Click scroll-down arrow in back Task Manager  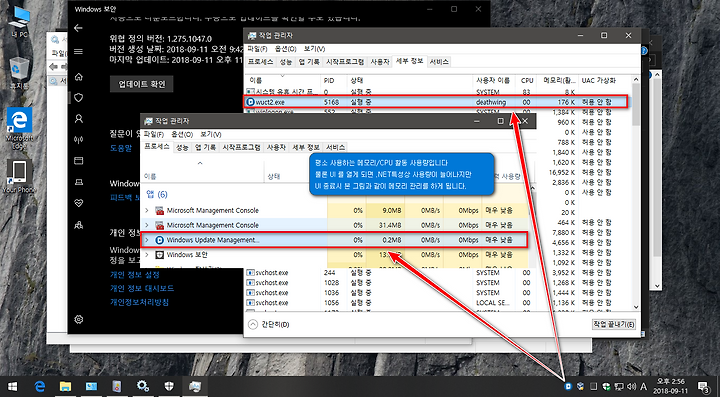[x=636, y=307]
